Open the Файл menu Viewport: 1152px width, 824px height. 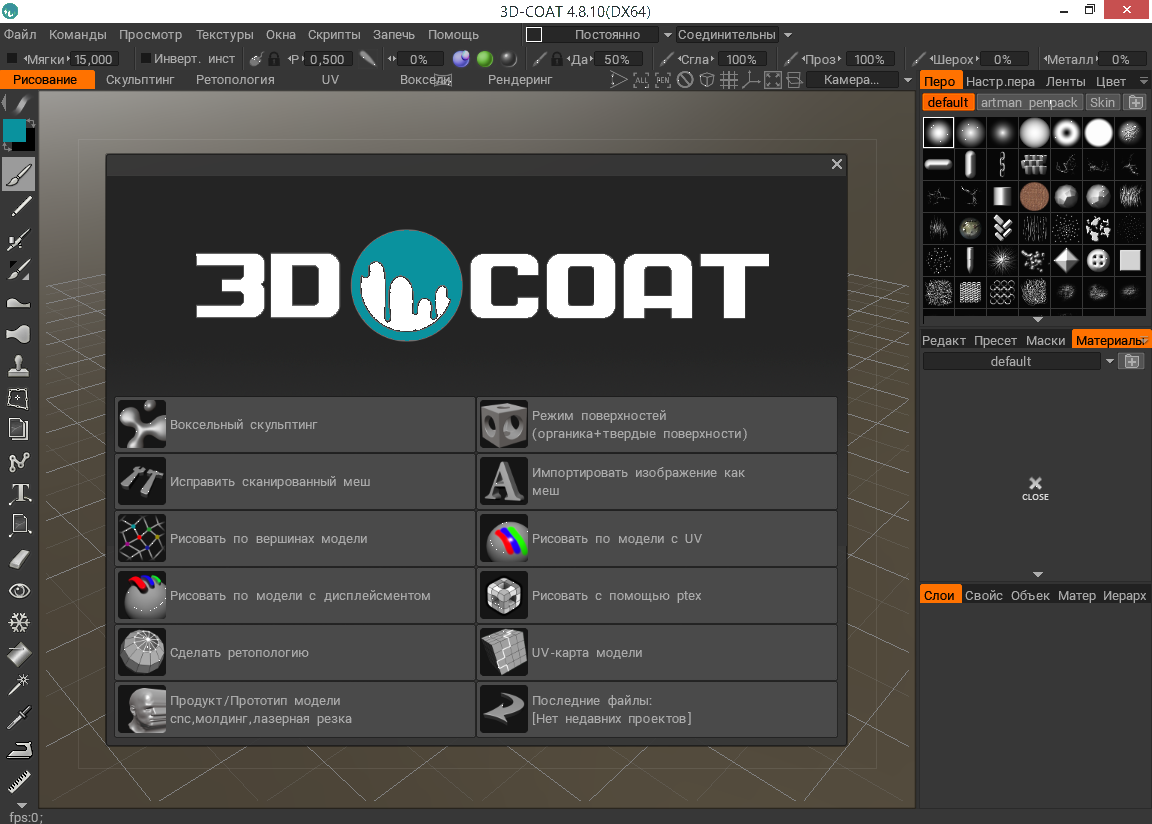20,35
